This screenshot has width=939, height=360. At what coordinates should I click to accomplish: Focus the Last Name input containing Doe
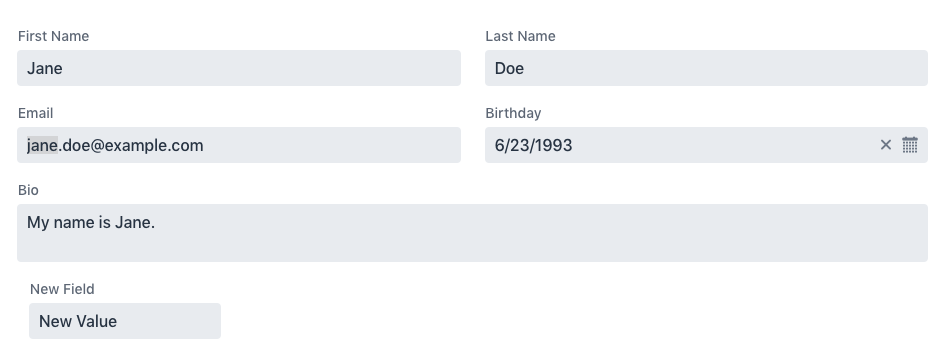click(x=706, y=68)
